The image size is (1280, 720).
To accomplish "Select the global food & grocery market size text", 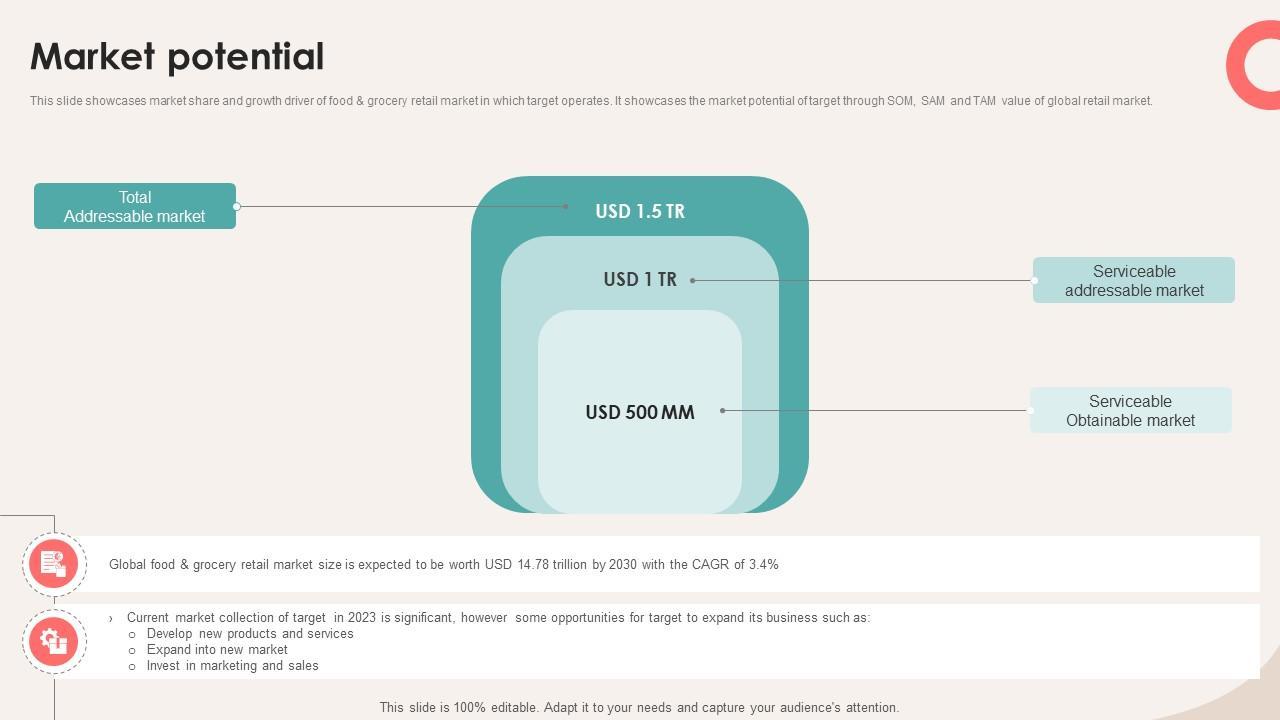I will [x=443, y=565].
